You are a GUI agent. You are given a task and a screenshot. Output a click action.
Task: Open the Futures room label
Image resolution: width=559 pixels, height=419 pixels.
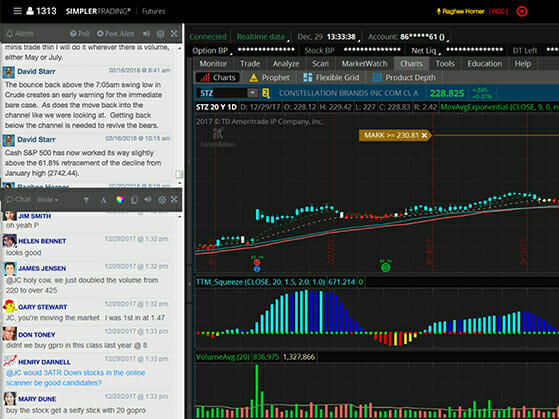[x=153, y=11]
